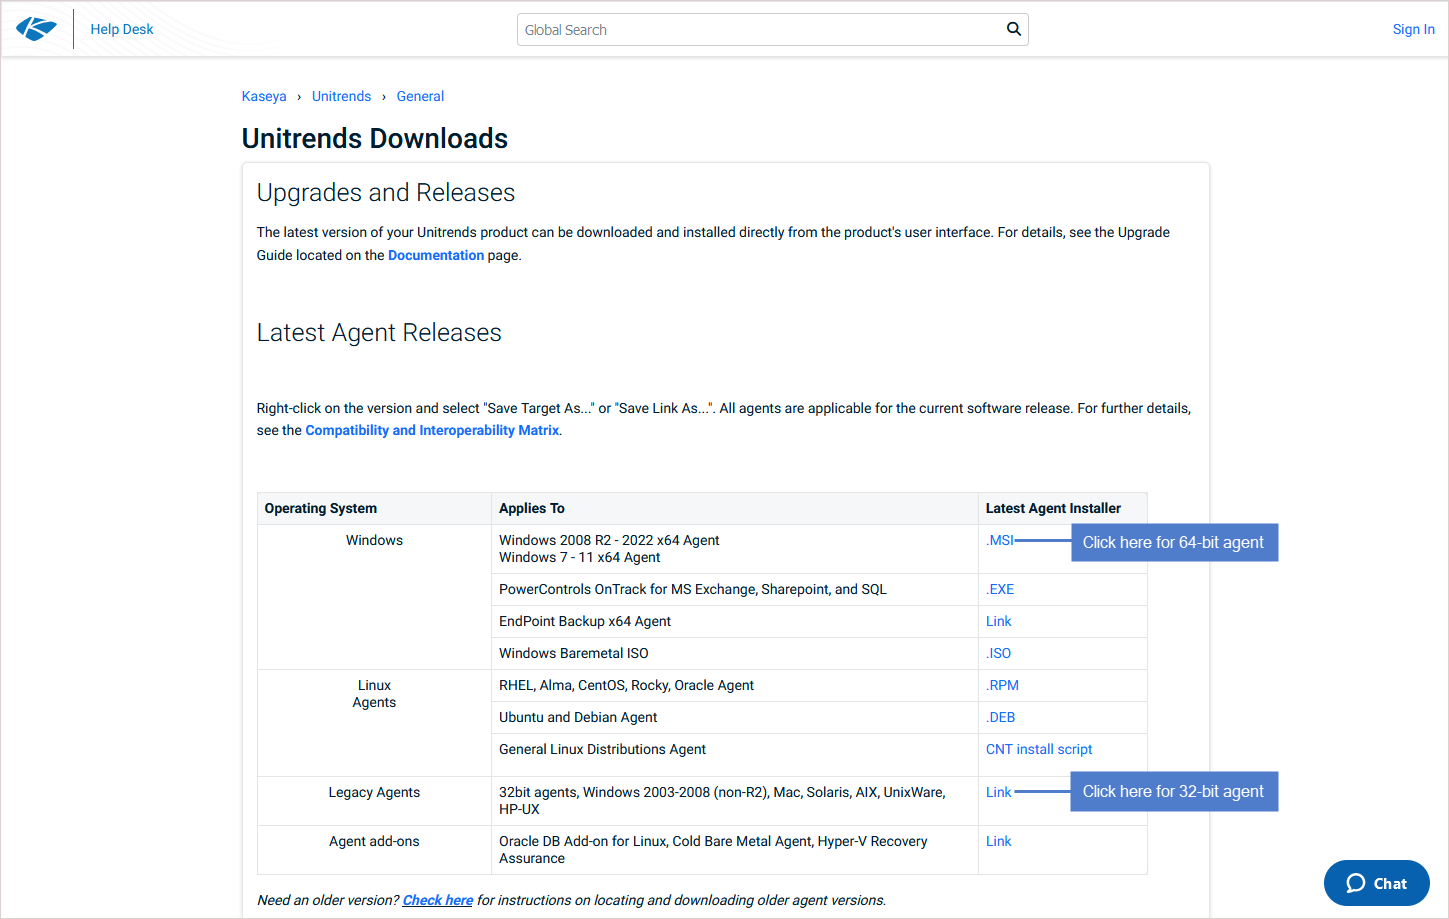Go to Kaseya breadcrumb
This screenshot has height=919, width=1449.
tap(264, 96)
